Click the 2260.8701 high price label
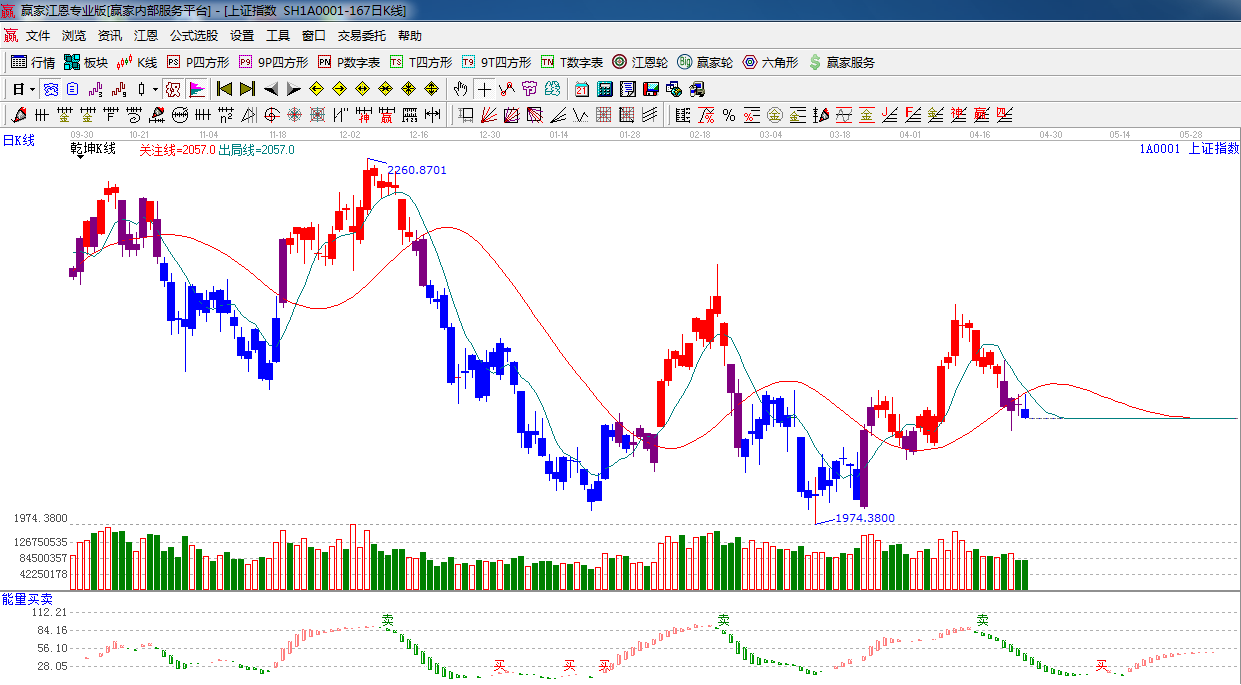 pyautogui.click(x=417, y=170)
